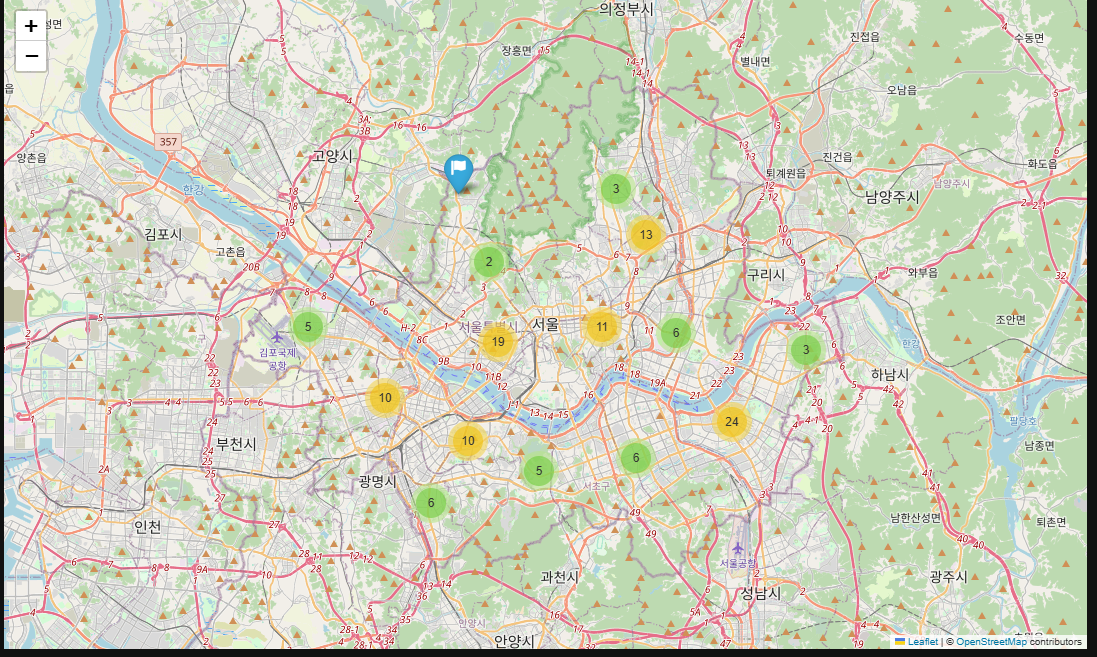
Task: Select the green cluster 5 near Gimpo airport
Action: [x=308, y=327]
